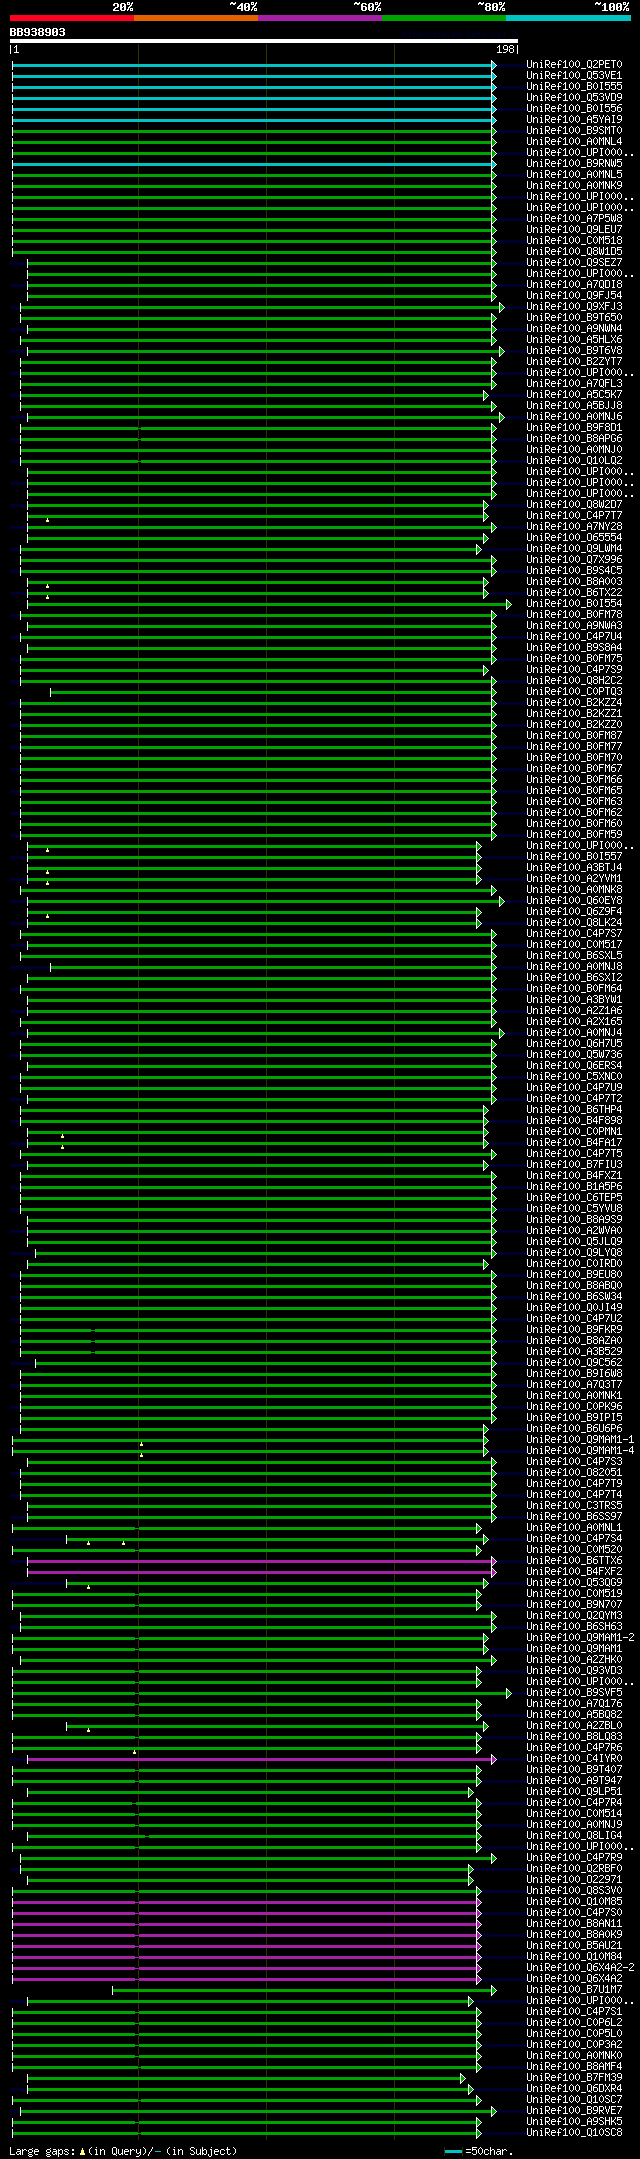Image resolution: width=640 pixels, height=2159 pixels.
Task: Open hit UniRef100_Q53VE1
Action: (574, 76)
